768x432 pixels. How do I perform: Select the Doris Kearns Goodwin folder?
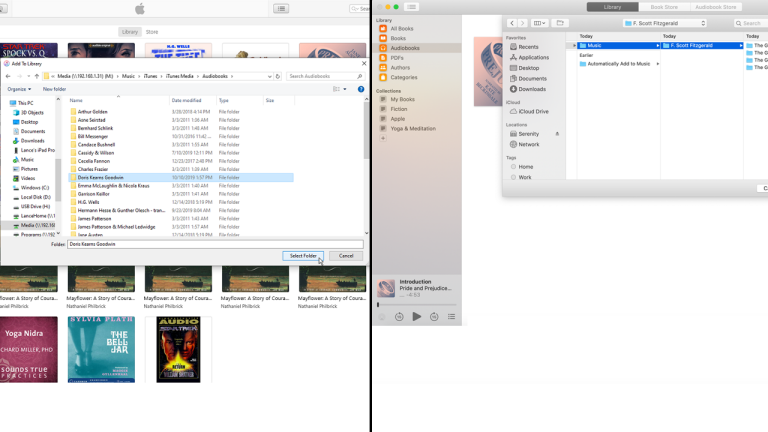181,177
